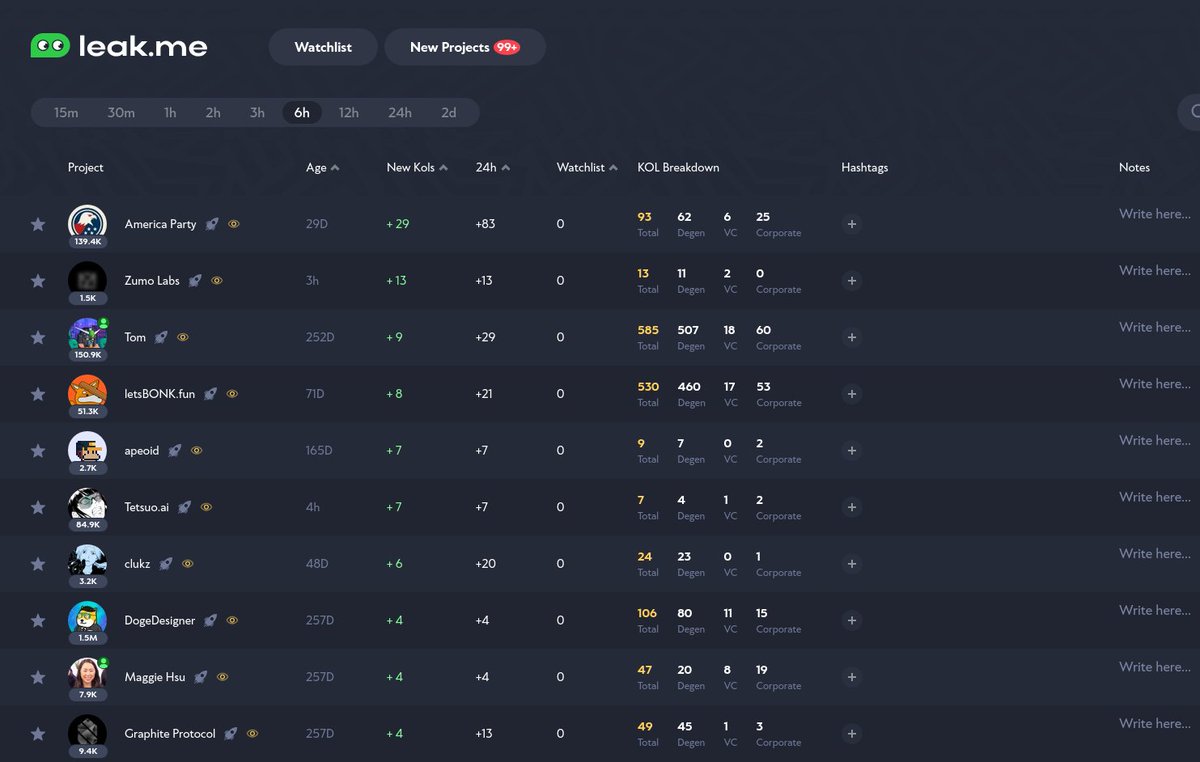Screen dimensions: 1200x762
Task: Click the rocket icon next to DogeDesigner
Action: 211,620
